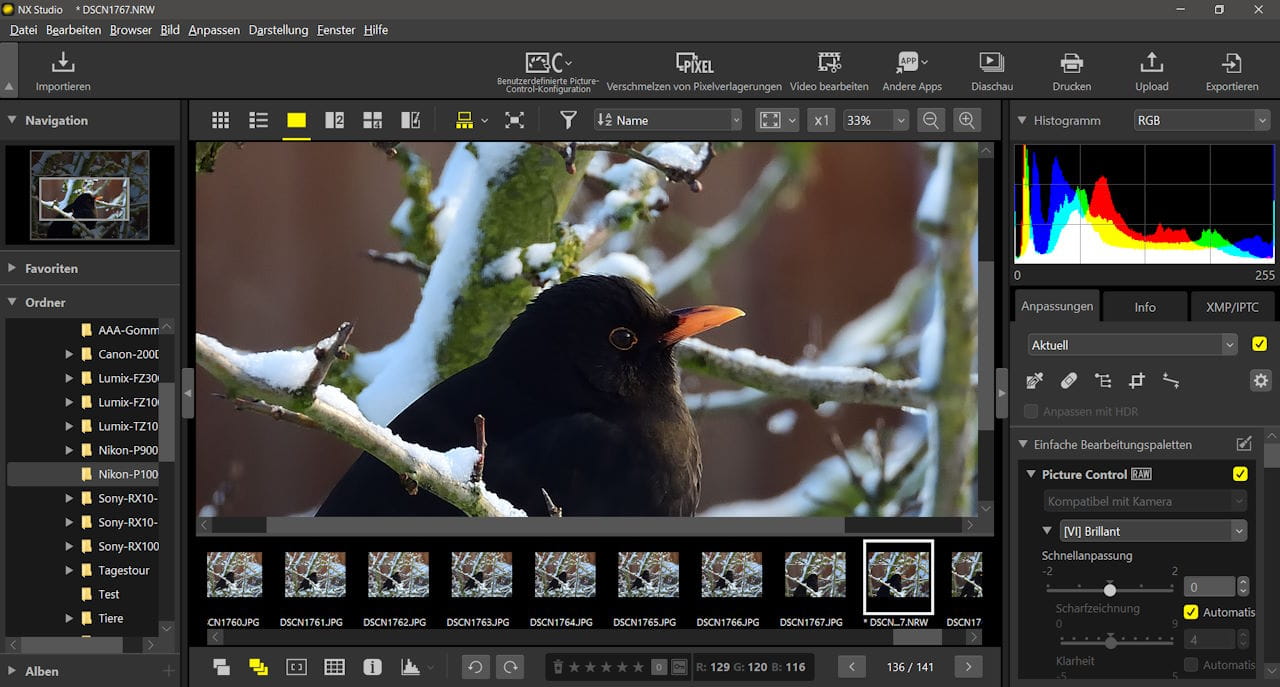Click the Schnellanpassung slider handle

click(1109, 588)
